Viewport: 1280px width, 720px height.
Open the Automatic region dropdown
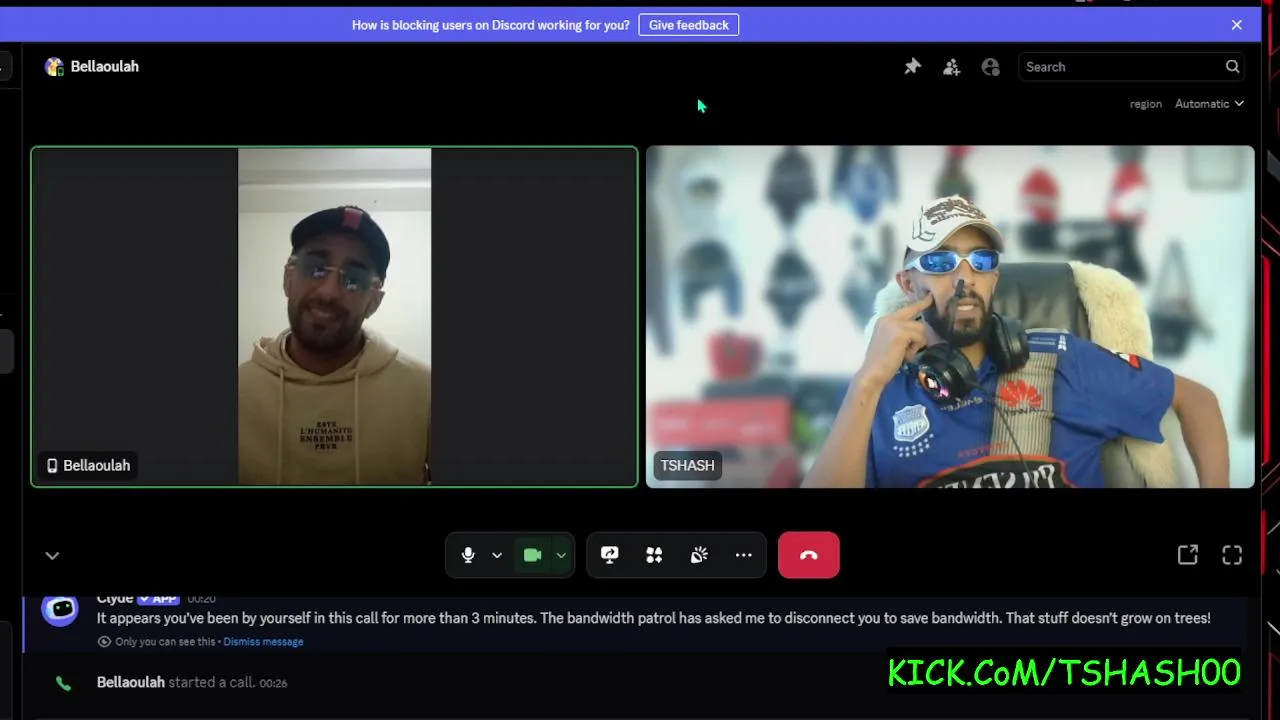point(1209,104)
